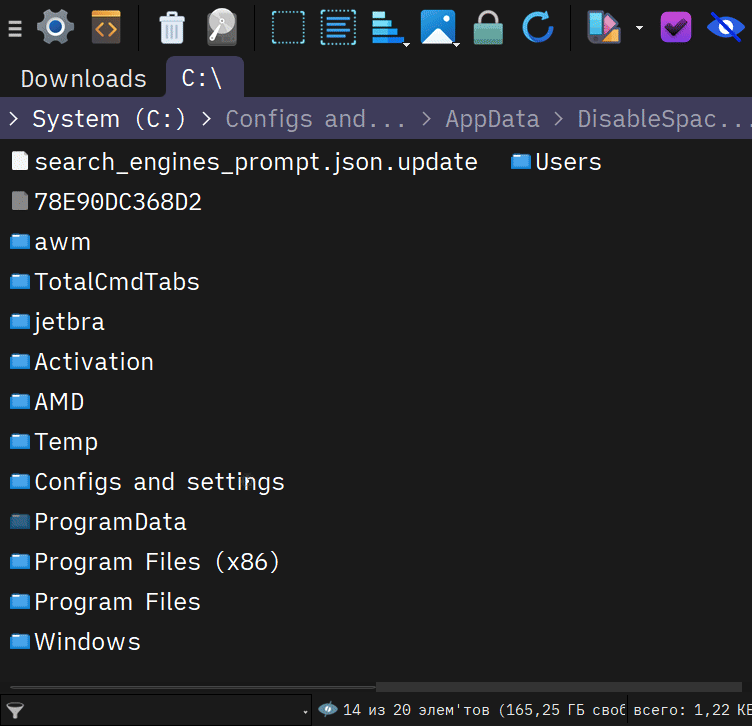Open the settings gear icon
The image size is (752, 726).
[x=55, y=27]
